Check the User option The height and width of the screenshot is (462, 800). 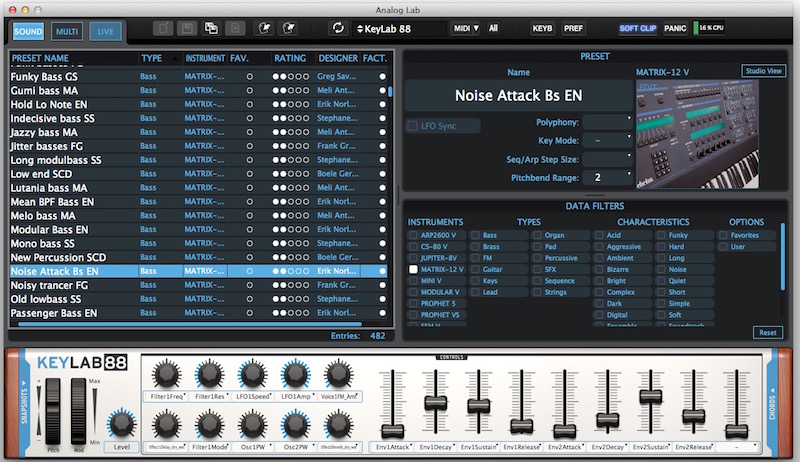tap(723, 246)
